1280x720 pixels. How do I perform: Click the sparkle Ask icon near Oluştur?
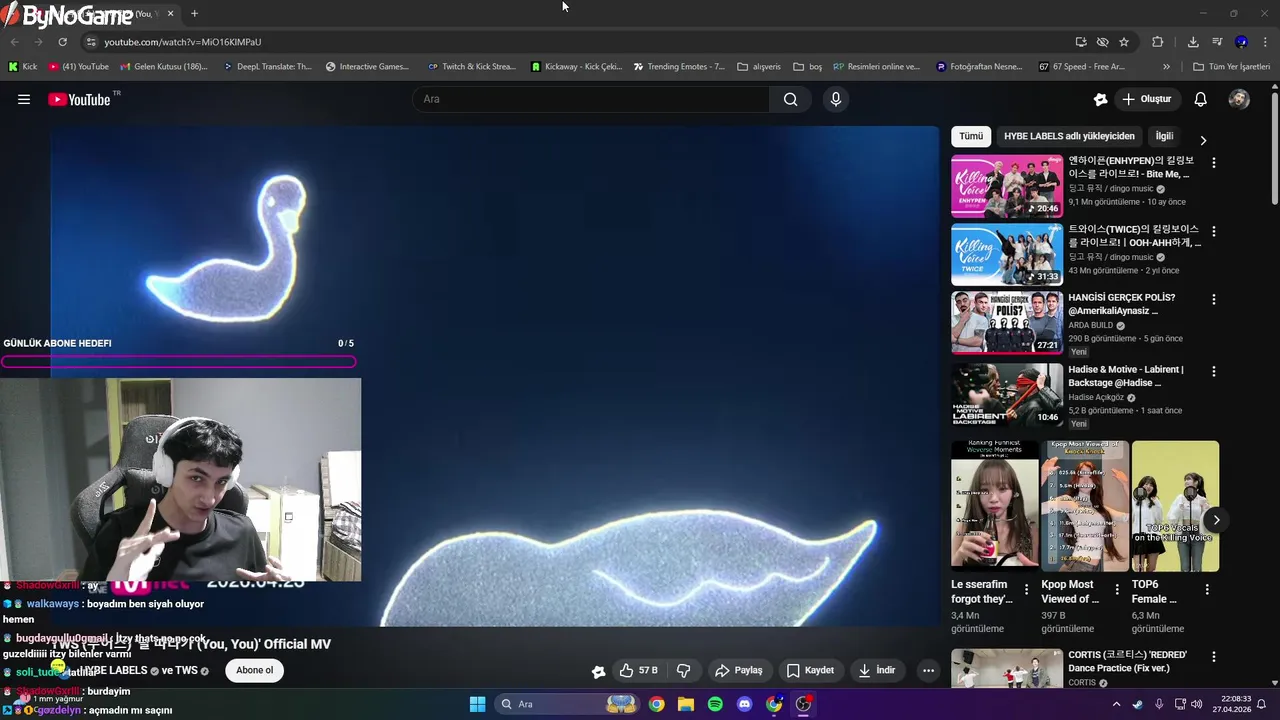[1100, 99]
